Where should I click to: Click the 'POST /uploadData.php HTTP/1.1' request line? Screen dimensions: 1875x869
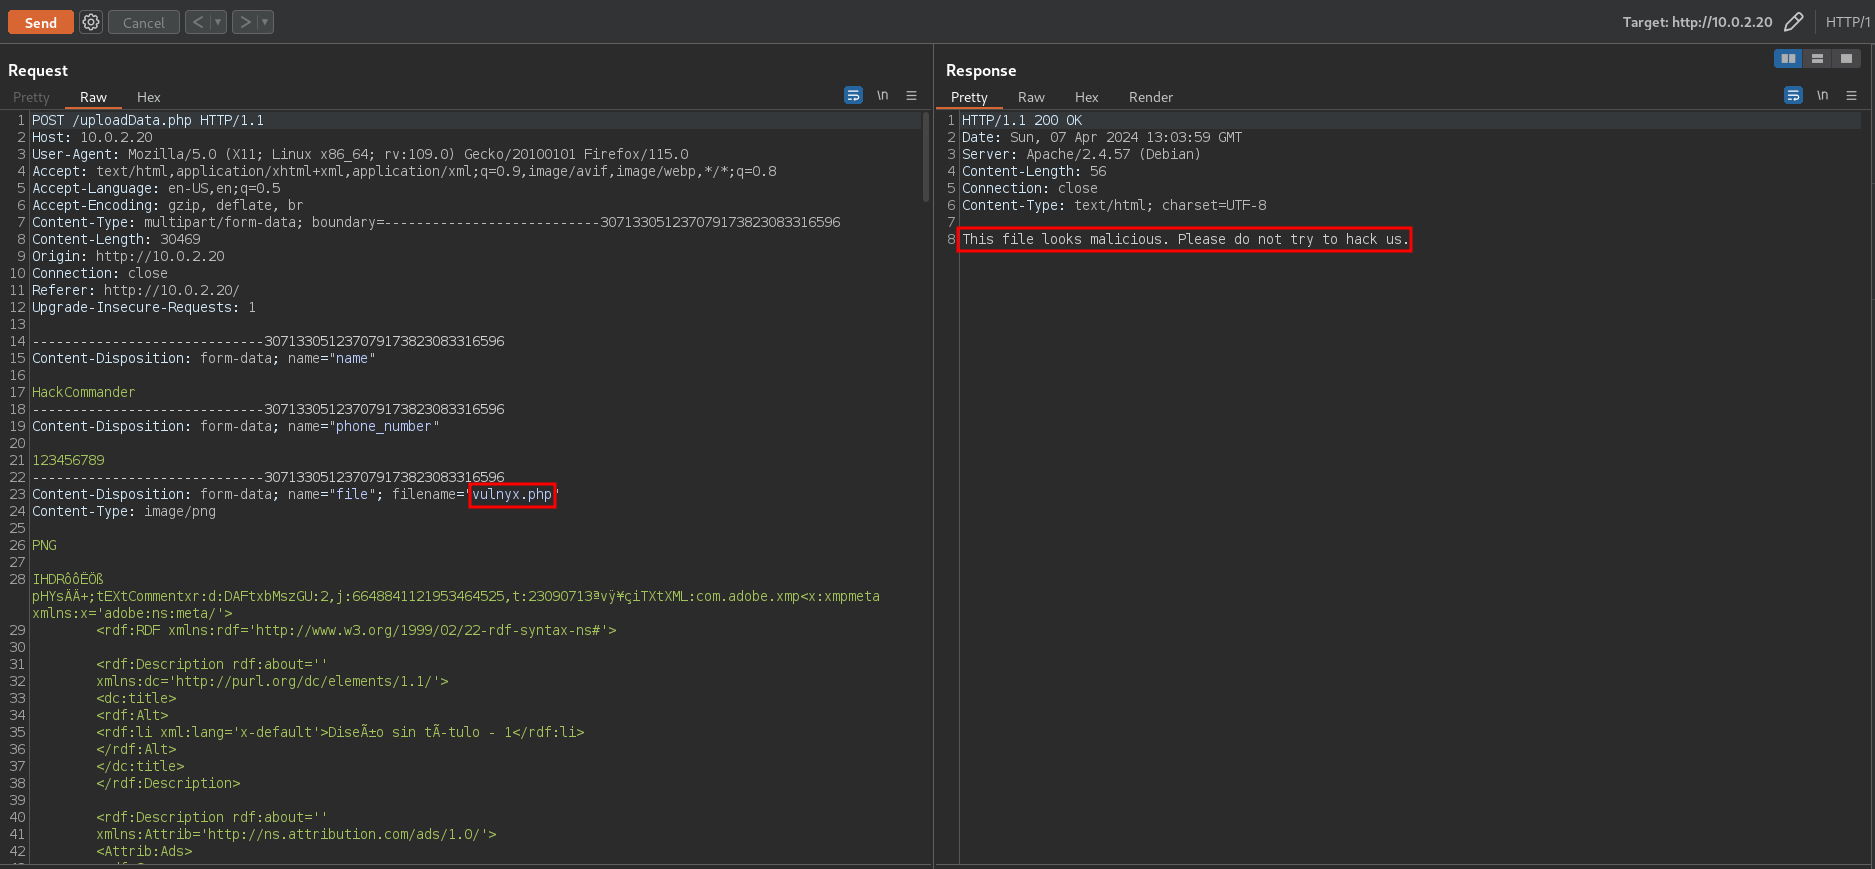click(148, 120)
